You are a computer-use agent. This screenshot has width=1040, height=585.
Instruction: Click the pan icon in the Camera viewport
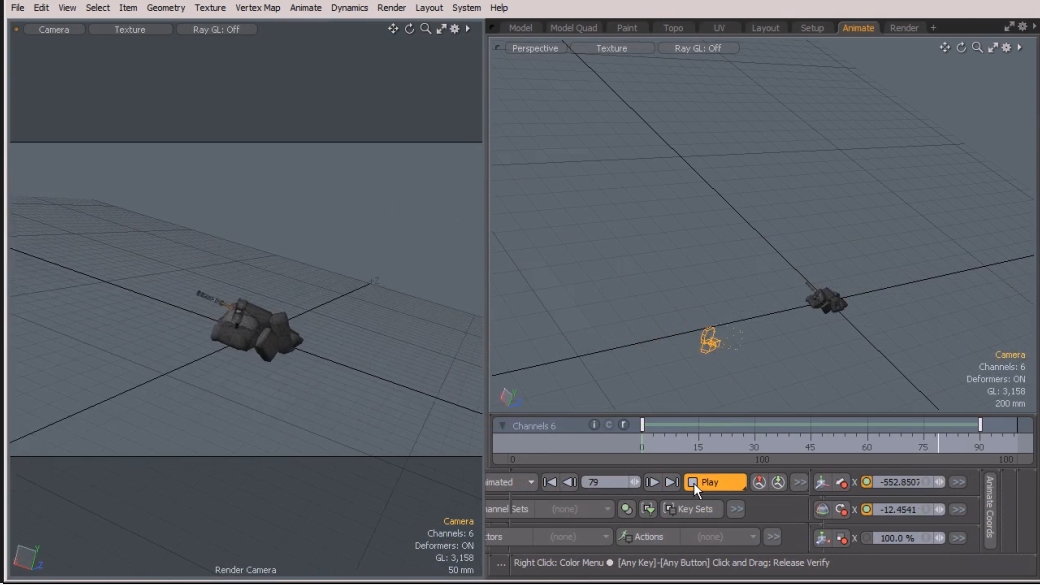coord(393,29)
